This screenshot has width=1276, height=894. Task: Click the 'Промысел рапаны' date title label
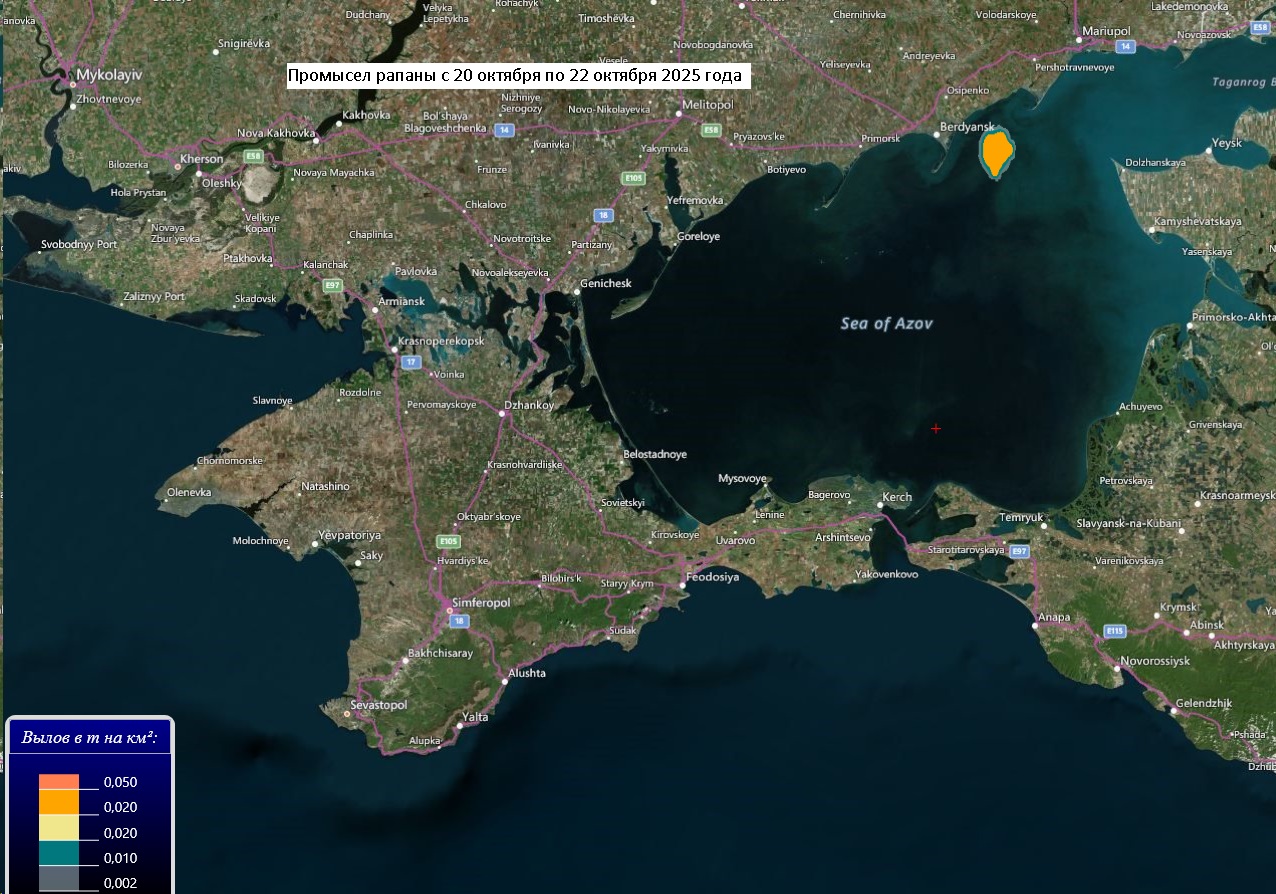click(515, 76)
